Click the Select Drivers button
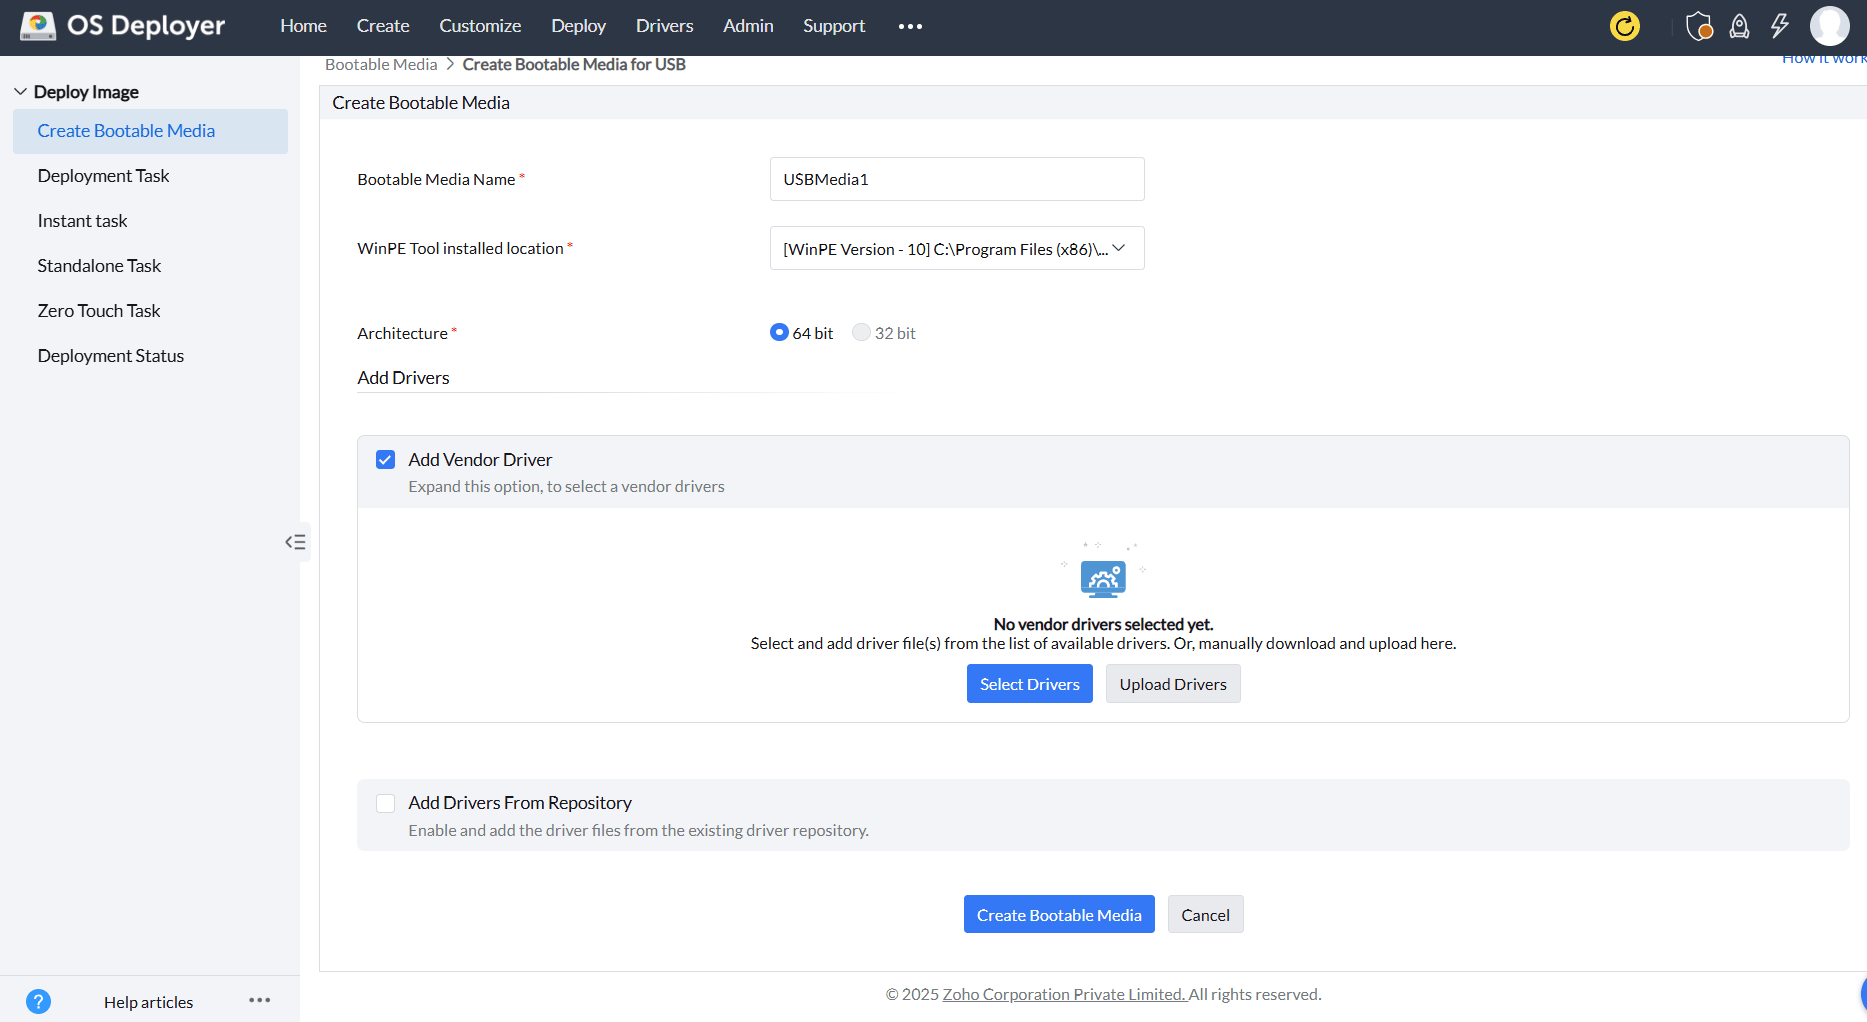The image size is (1867, 1022). [x=1029, y=683]
